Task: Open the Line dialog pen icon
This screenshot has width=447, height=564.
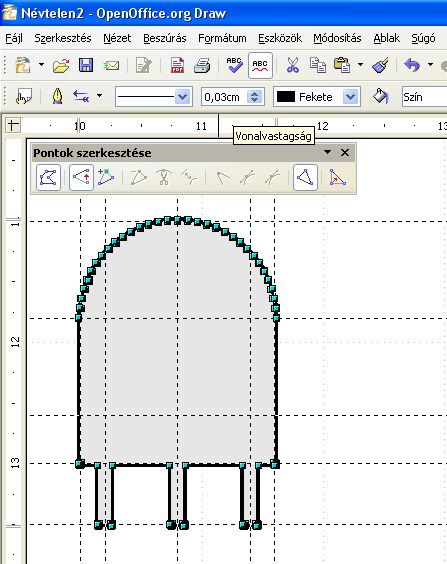Action: [58, 96]
